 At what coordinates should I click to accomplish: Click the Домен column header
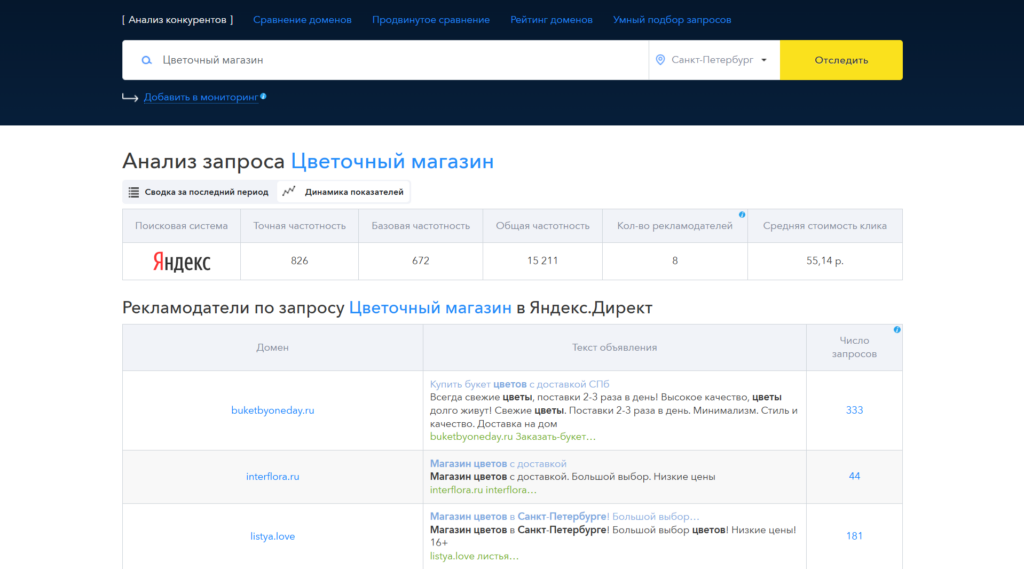(272, 348)
